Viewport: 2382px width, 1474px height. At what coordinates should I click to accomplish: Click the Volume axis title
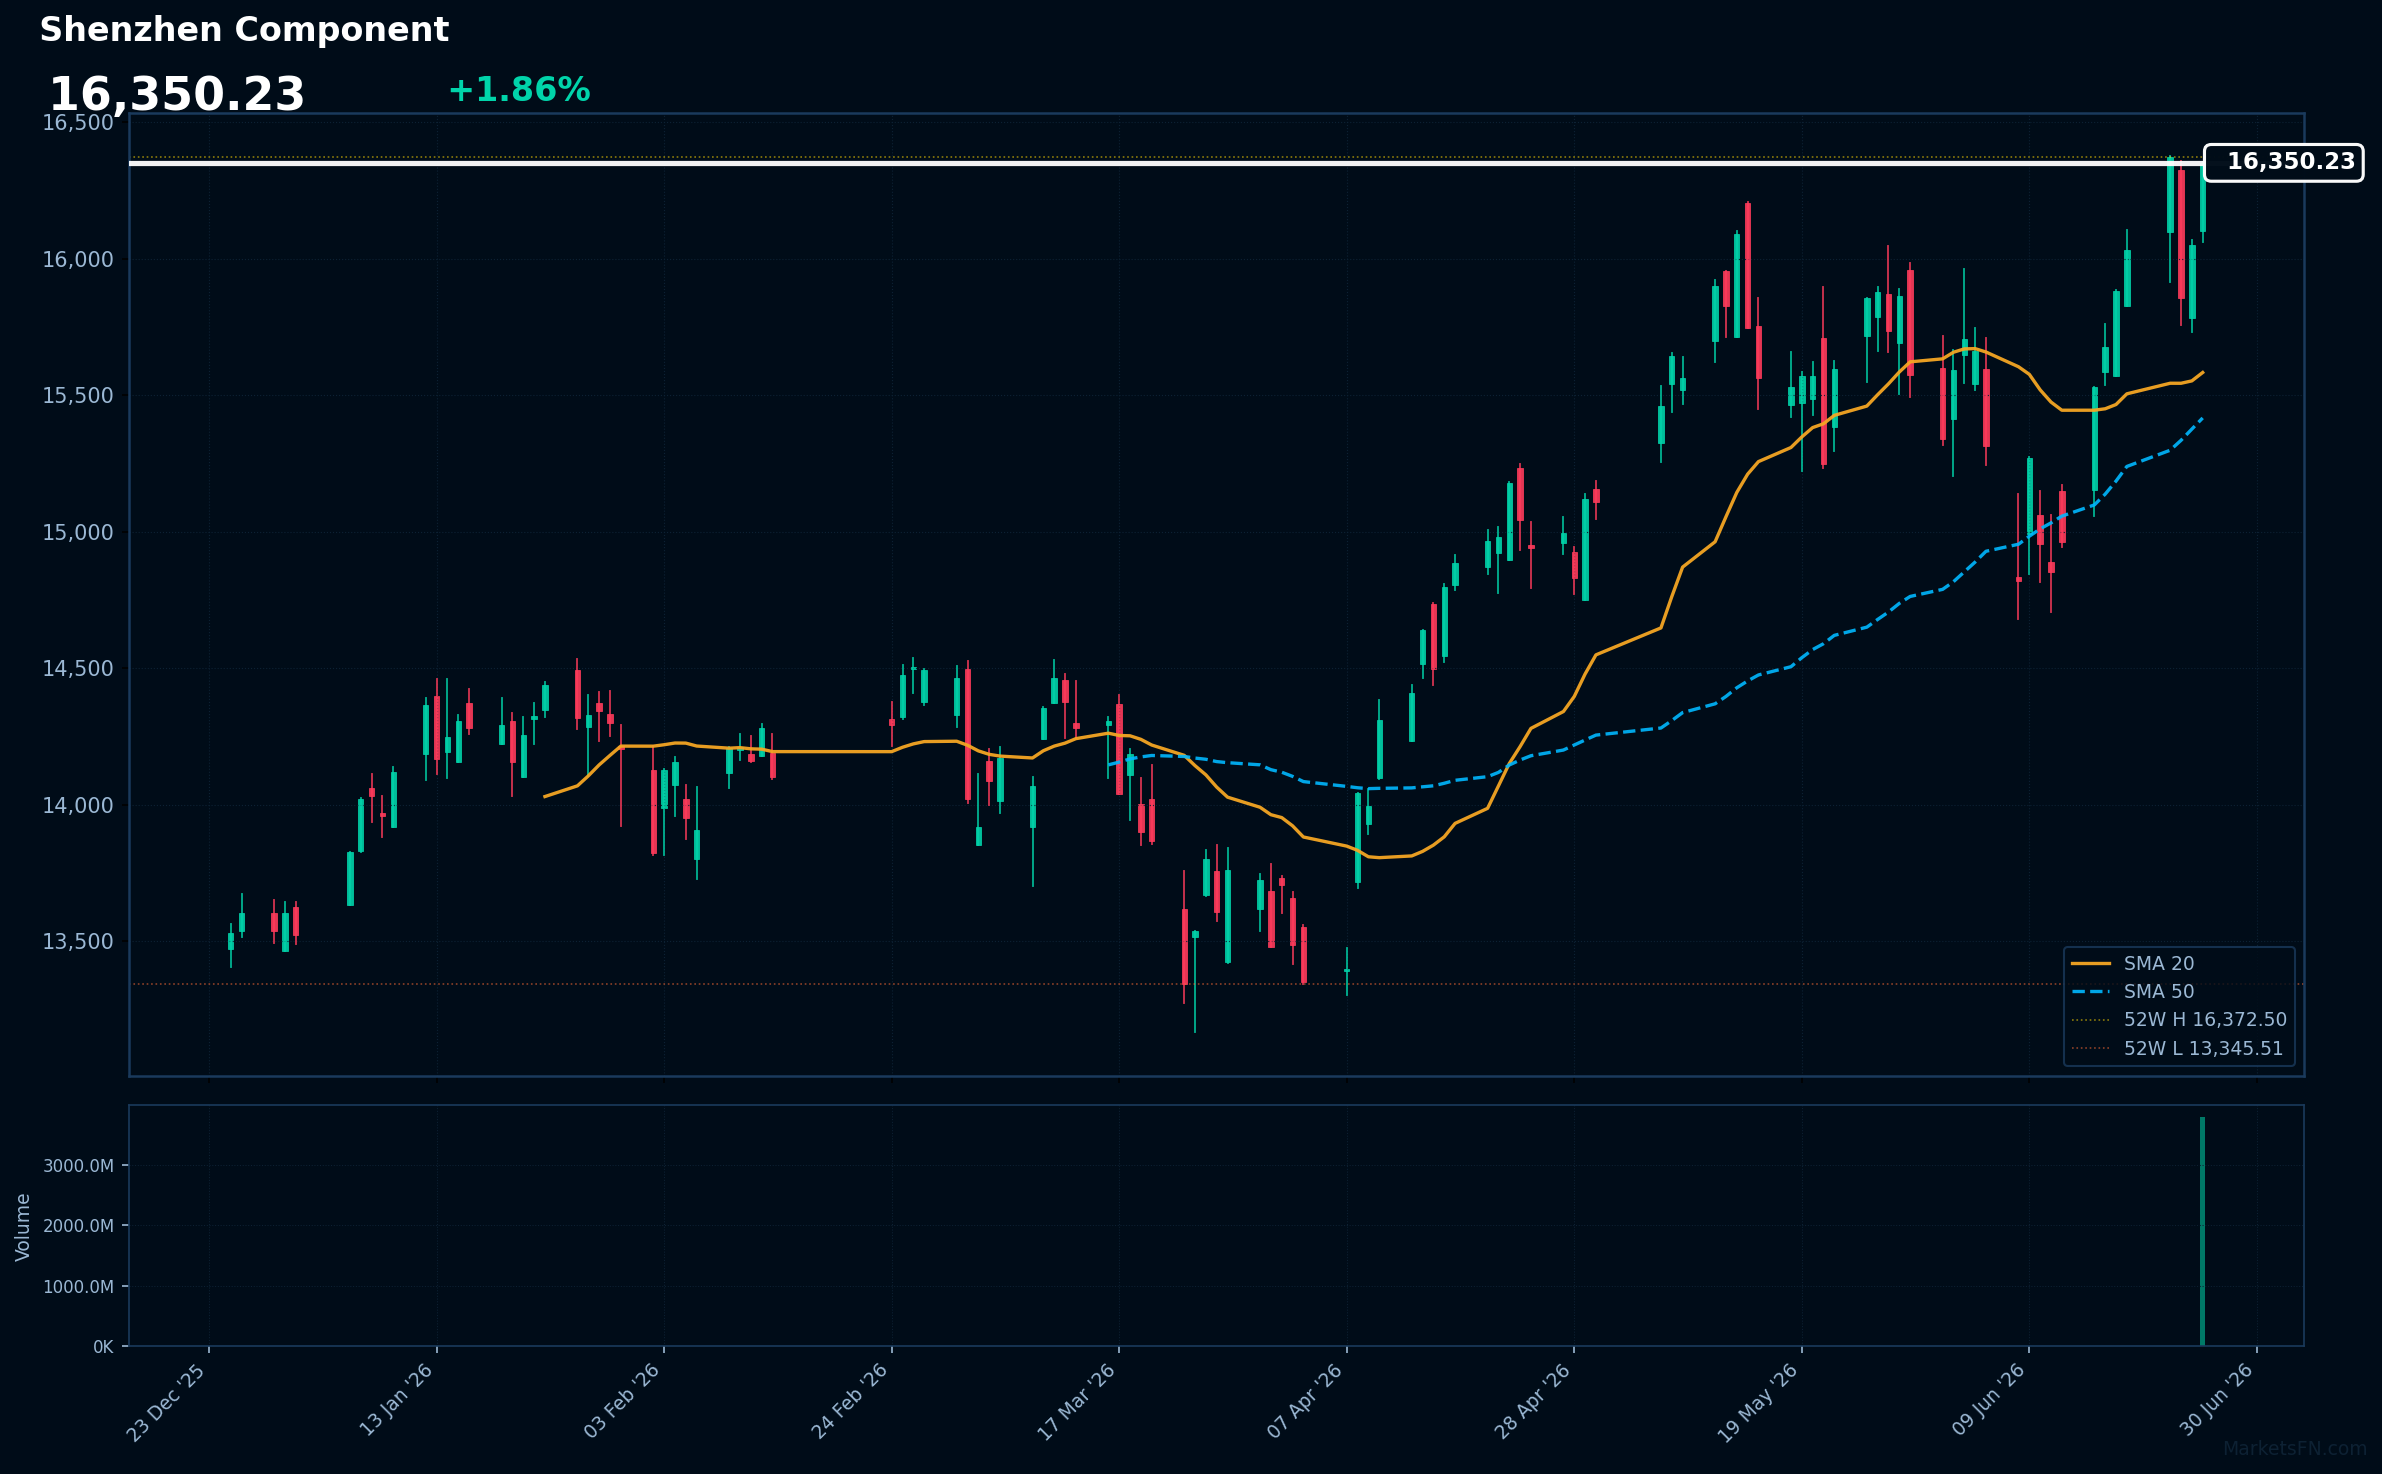tap(23, 1227)
